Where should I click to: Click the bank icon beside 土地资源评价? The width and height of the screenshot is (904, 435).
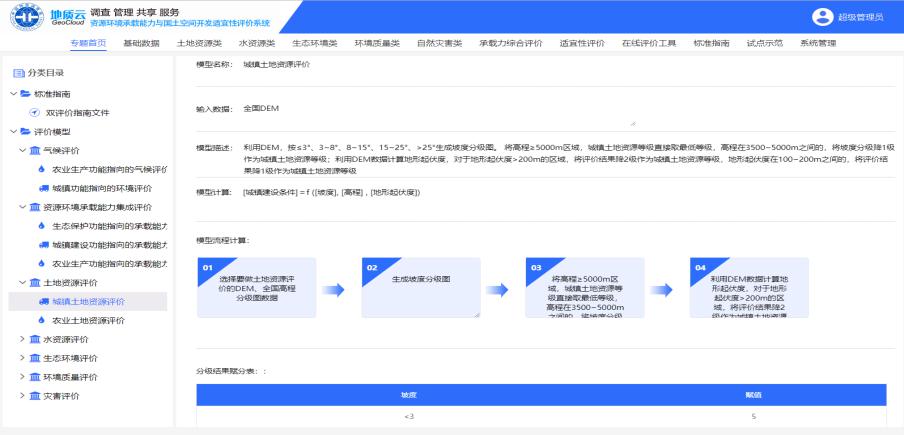pyautogui.click(x=35, y=282)
